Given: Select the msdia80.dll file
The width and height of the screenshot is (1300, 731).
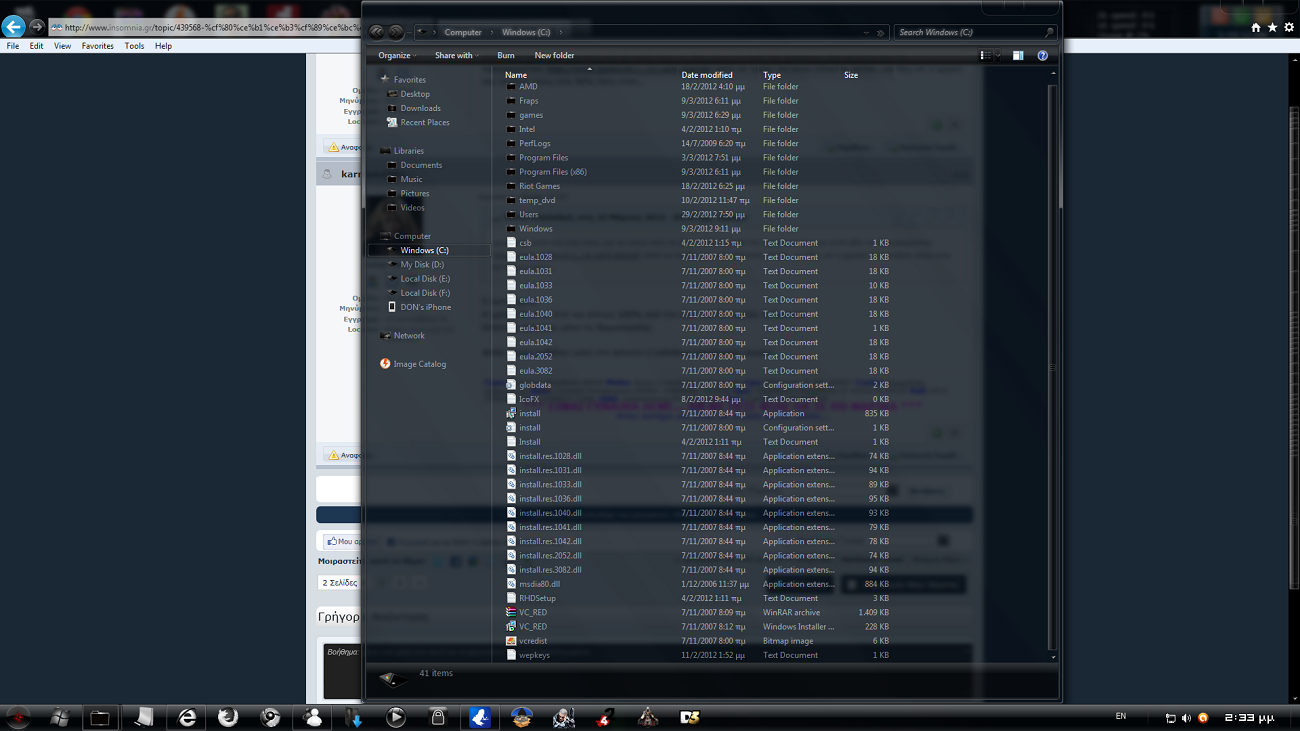Looking at the screenshot, I should [539, 584].
